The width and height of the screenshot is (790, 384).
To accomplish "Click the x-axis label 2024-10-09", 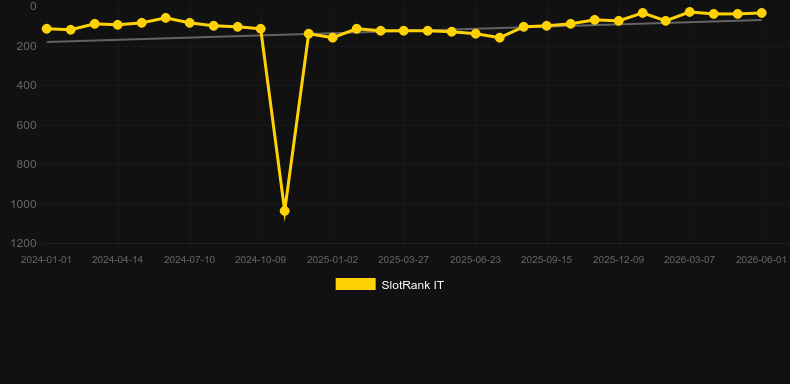I will (x=260, y=260).
